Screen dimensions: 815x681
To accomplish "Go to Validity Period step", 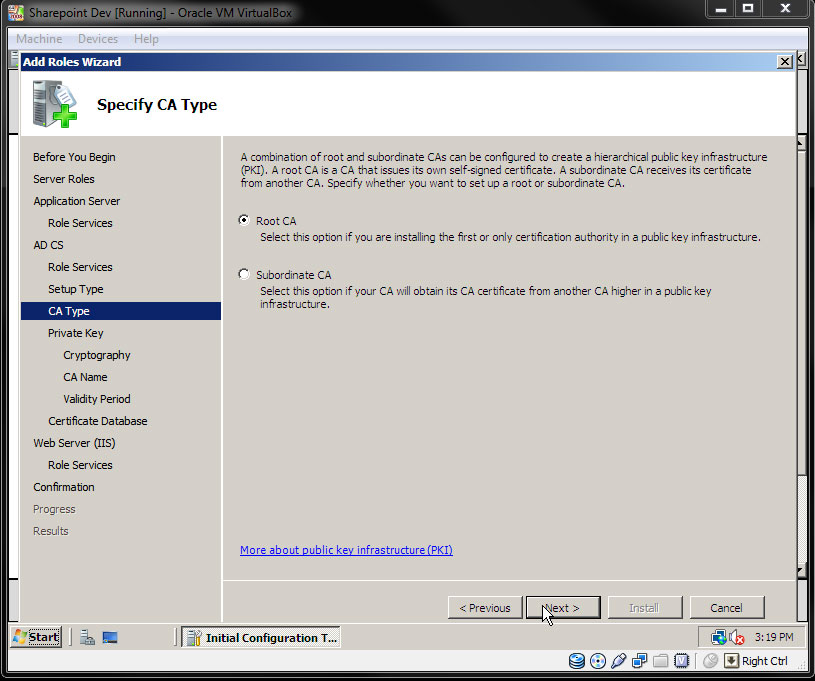I will click(97, 399).
